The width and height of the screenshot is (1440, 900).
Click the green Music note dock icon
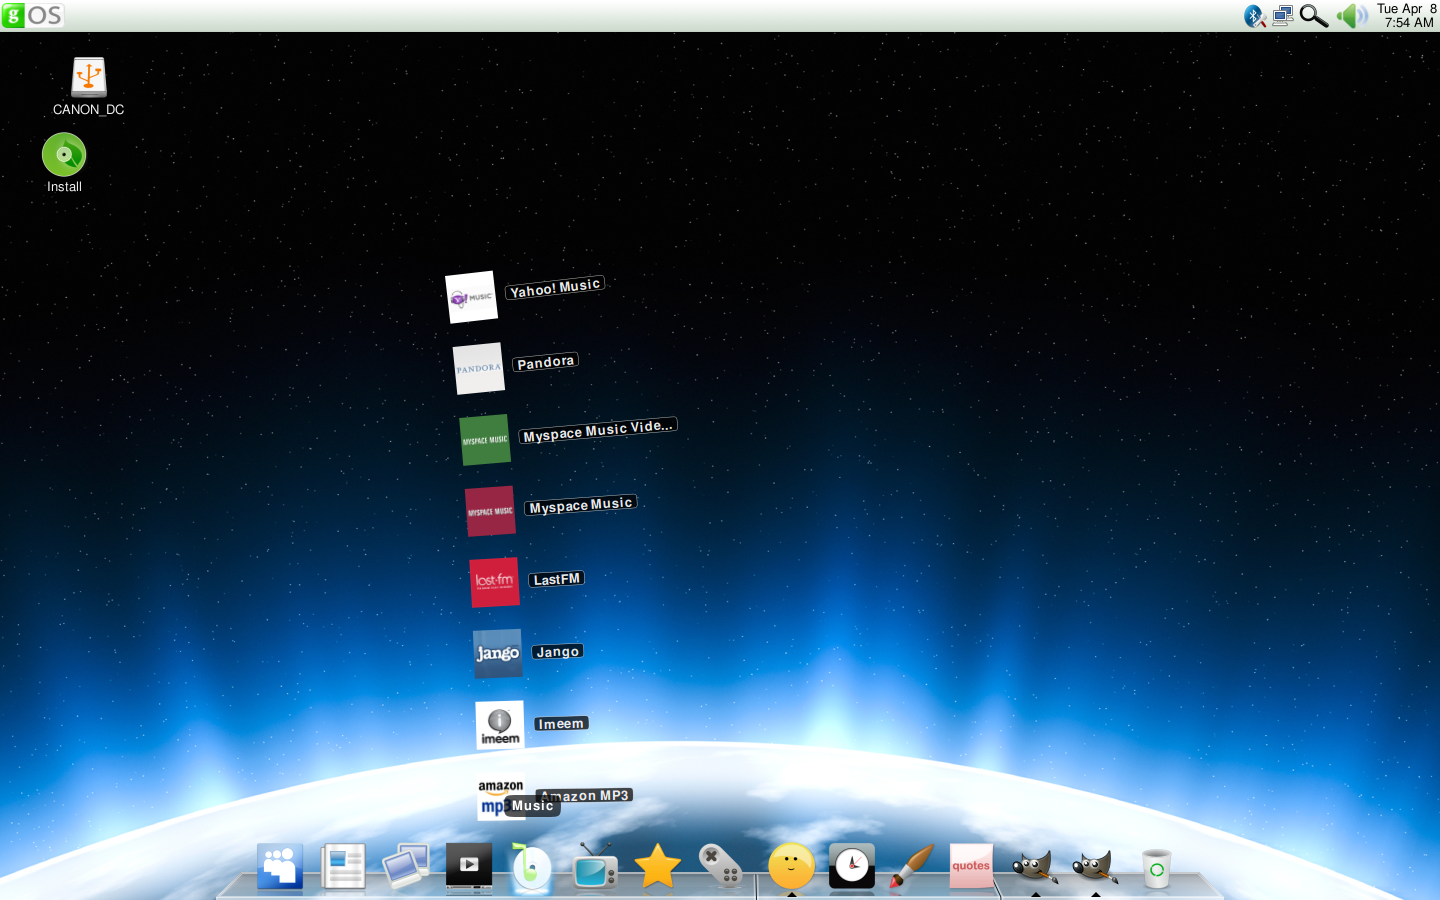click(531, 866)
